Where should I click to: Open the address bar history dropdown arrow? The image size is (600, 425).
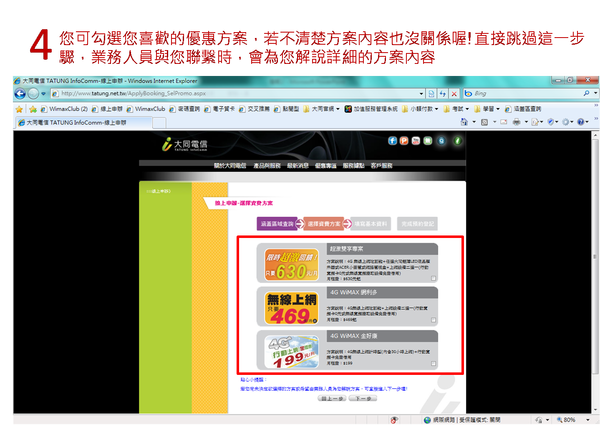coord(421,93)
